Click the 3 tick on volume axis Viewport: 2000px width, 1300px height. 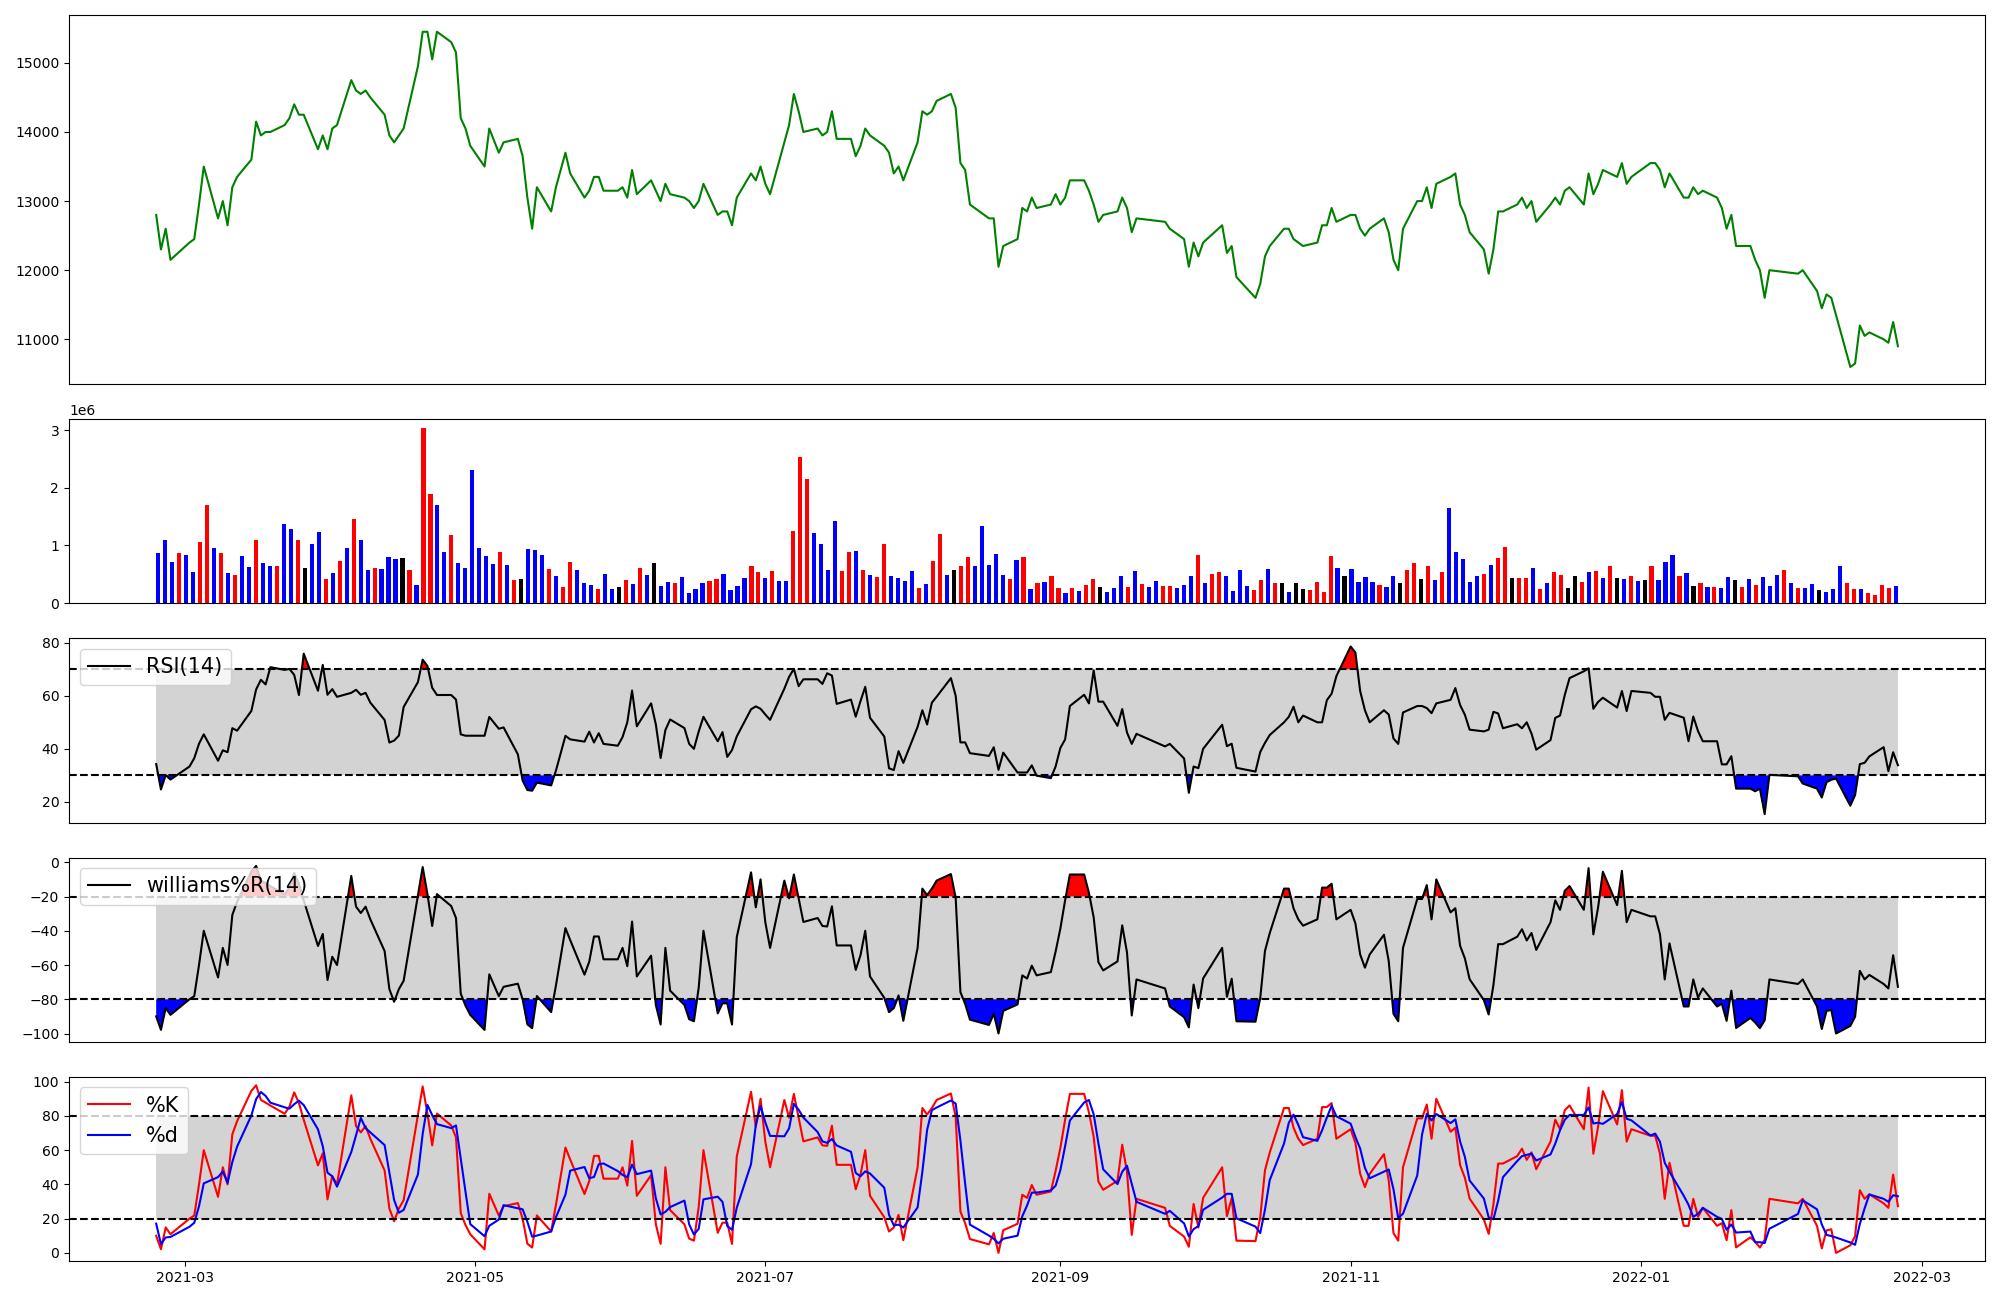56,431
